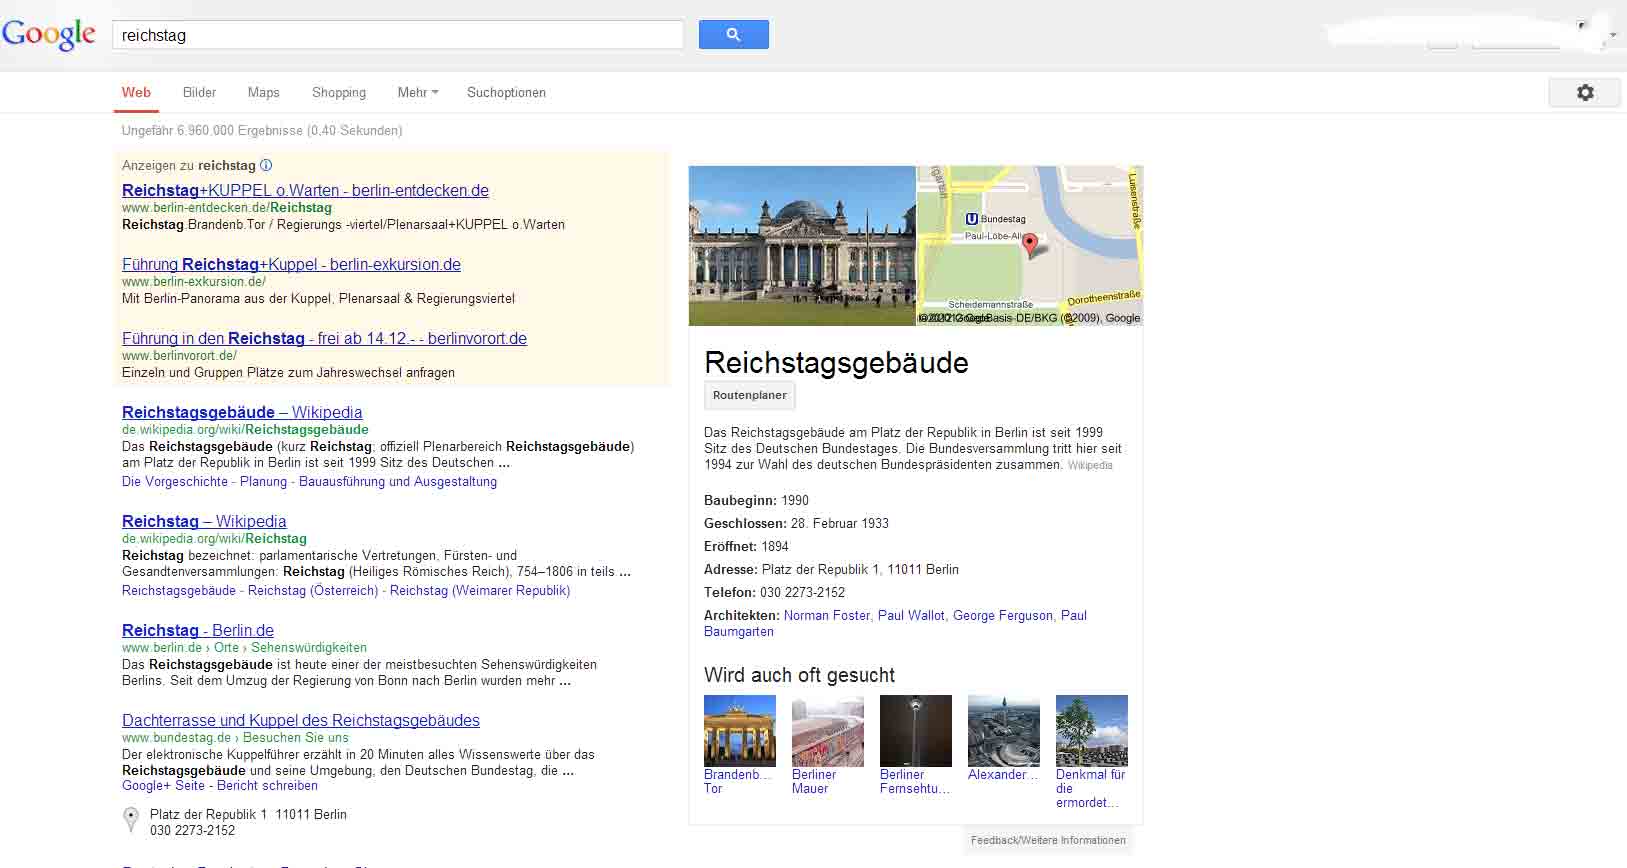This screenshot has height=868, width=1627.
Task: Open Berliner Fernsehturm thumbnail
Action: click(x=916, y=731)
